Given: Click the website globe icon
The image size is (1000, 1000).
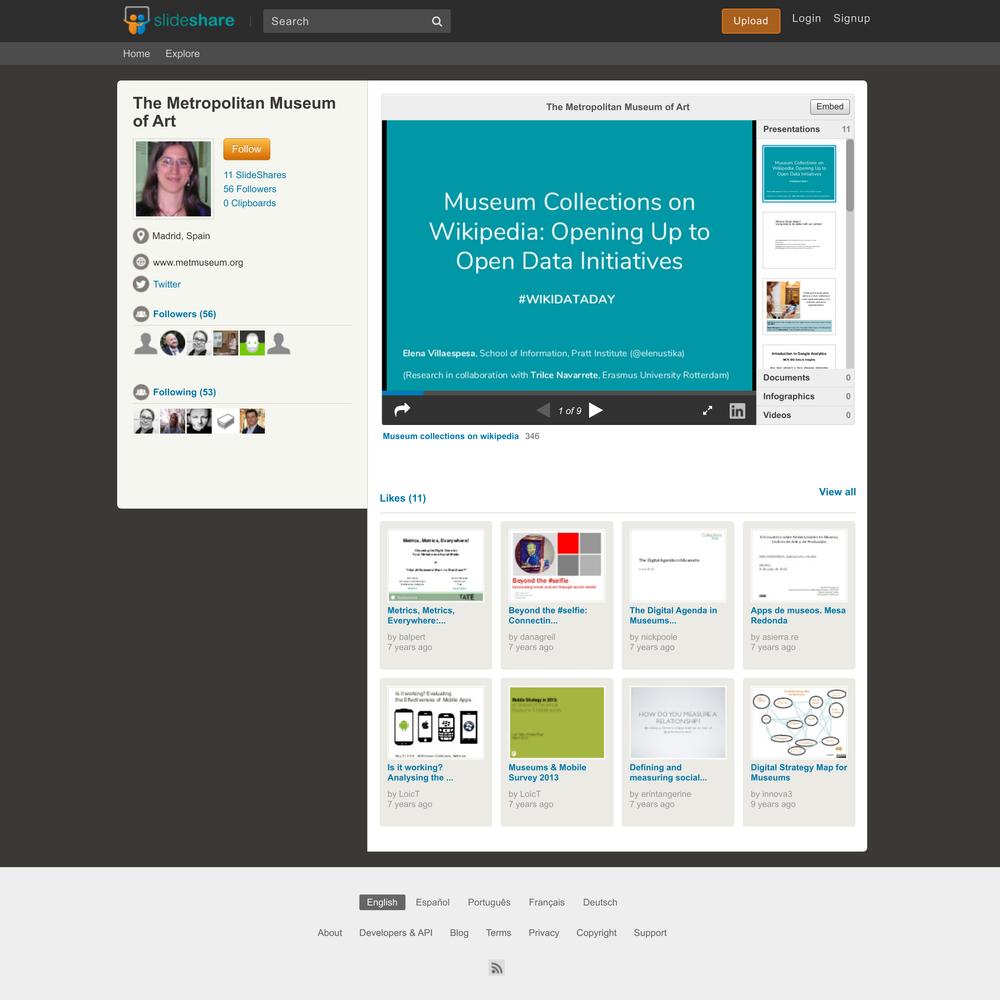Looking at the screenshot, I should coord(141,262).
